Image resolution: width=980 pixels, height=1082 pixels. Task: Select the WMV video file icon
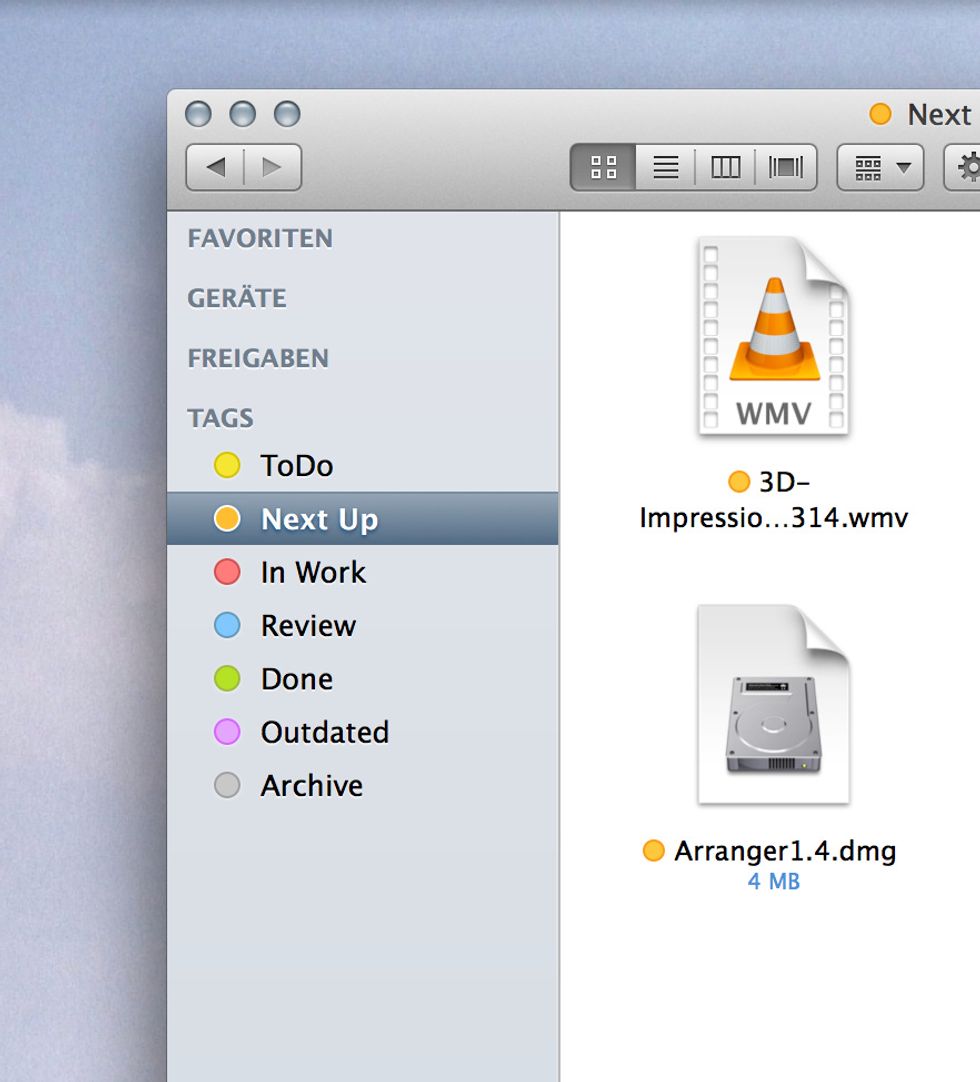tap(773, 336)
